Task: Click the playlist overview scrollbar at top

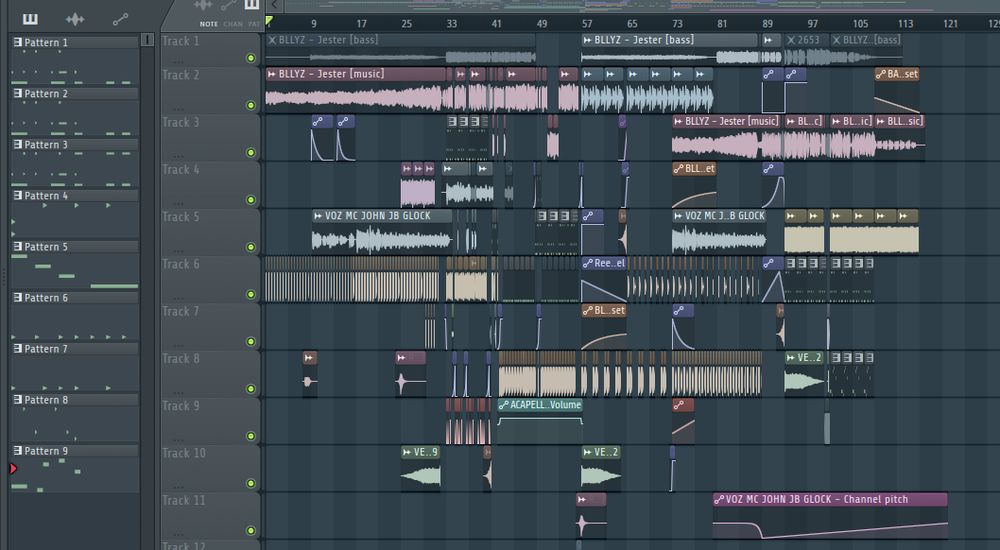Action: (x=641, y=5)
